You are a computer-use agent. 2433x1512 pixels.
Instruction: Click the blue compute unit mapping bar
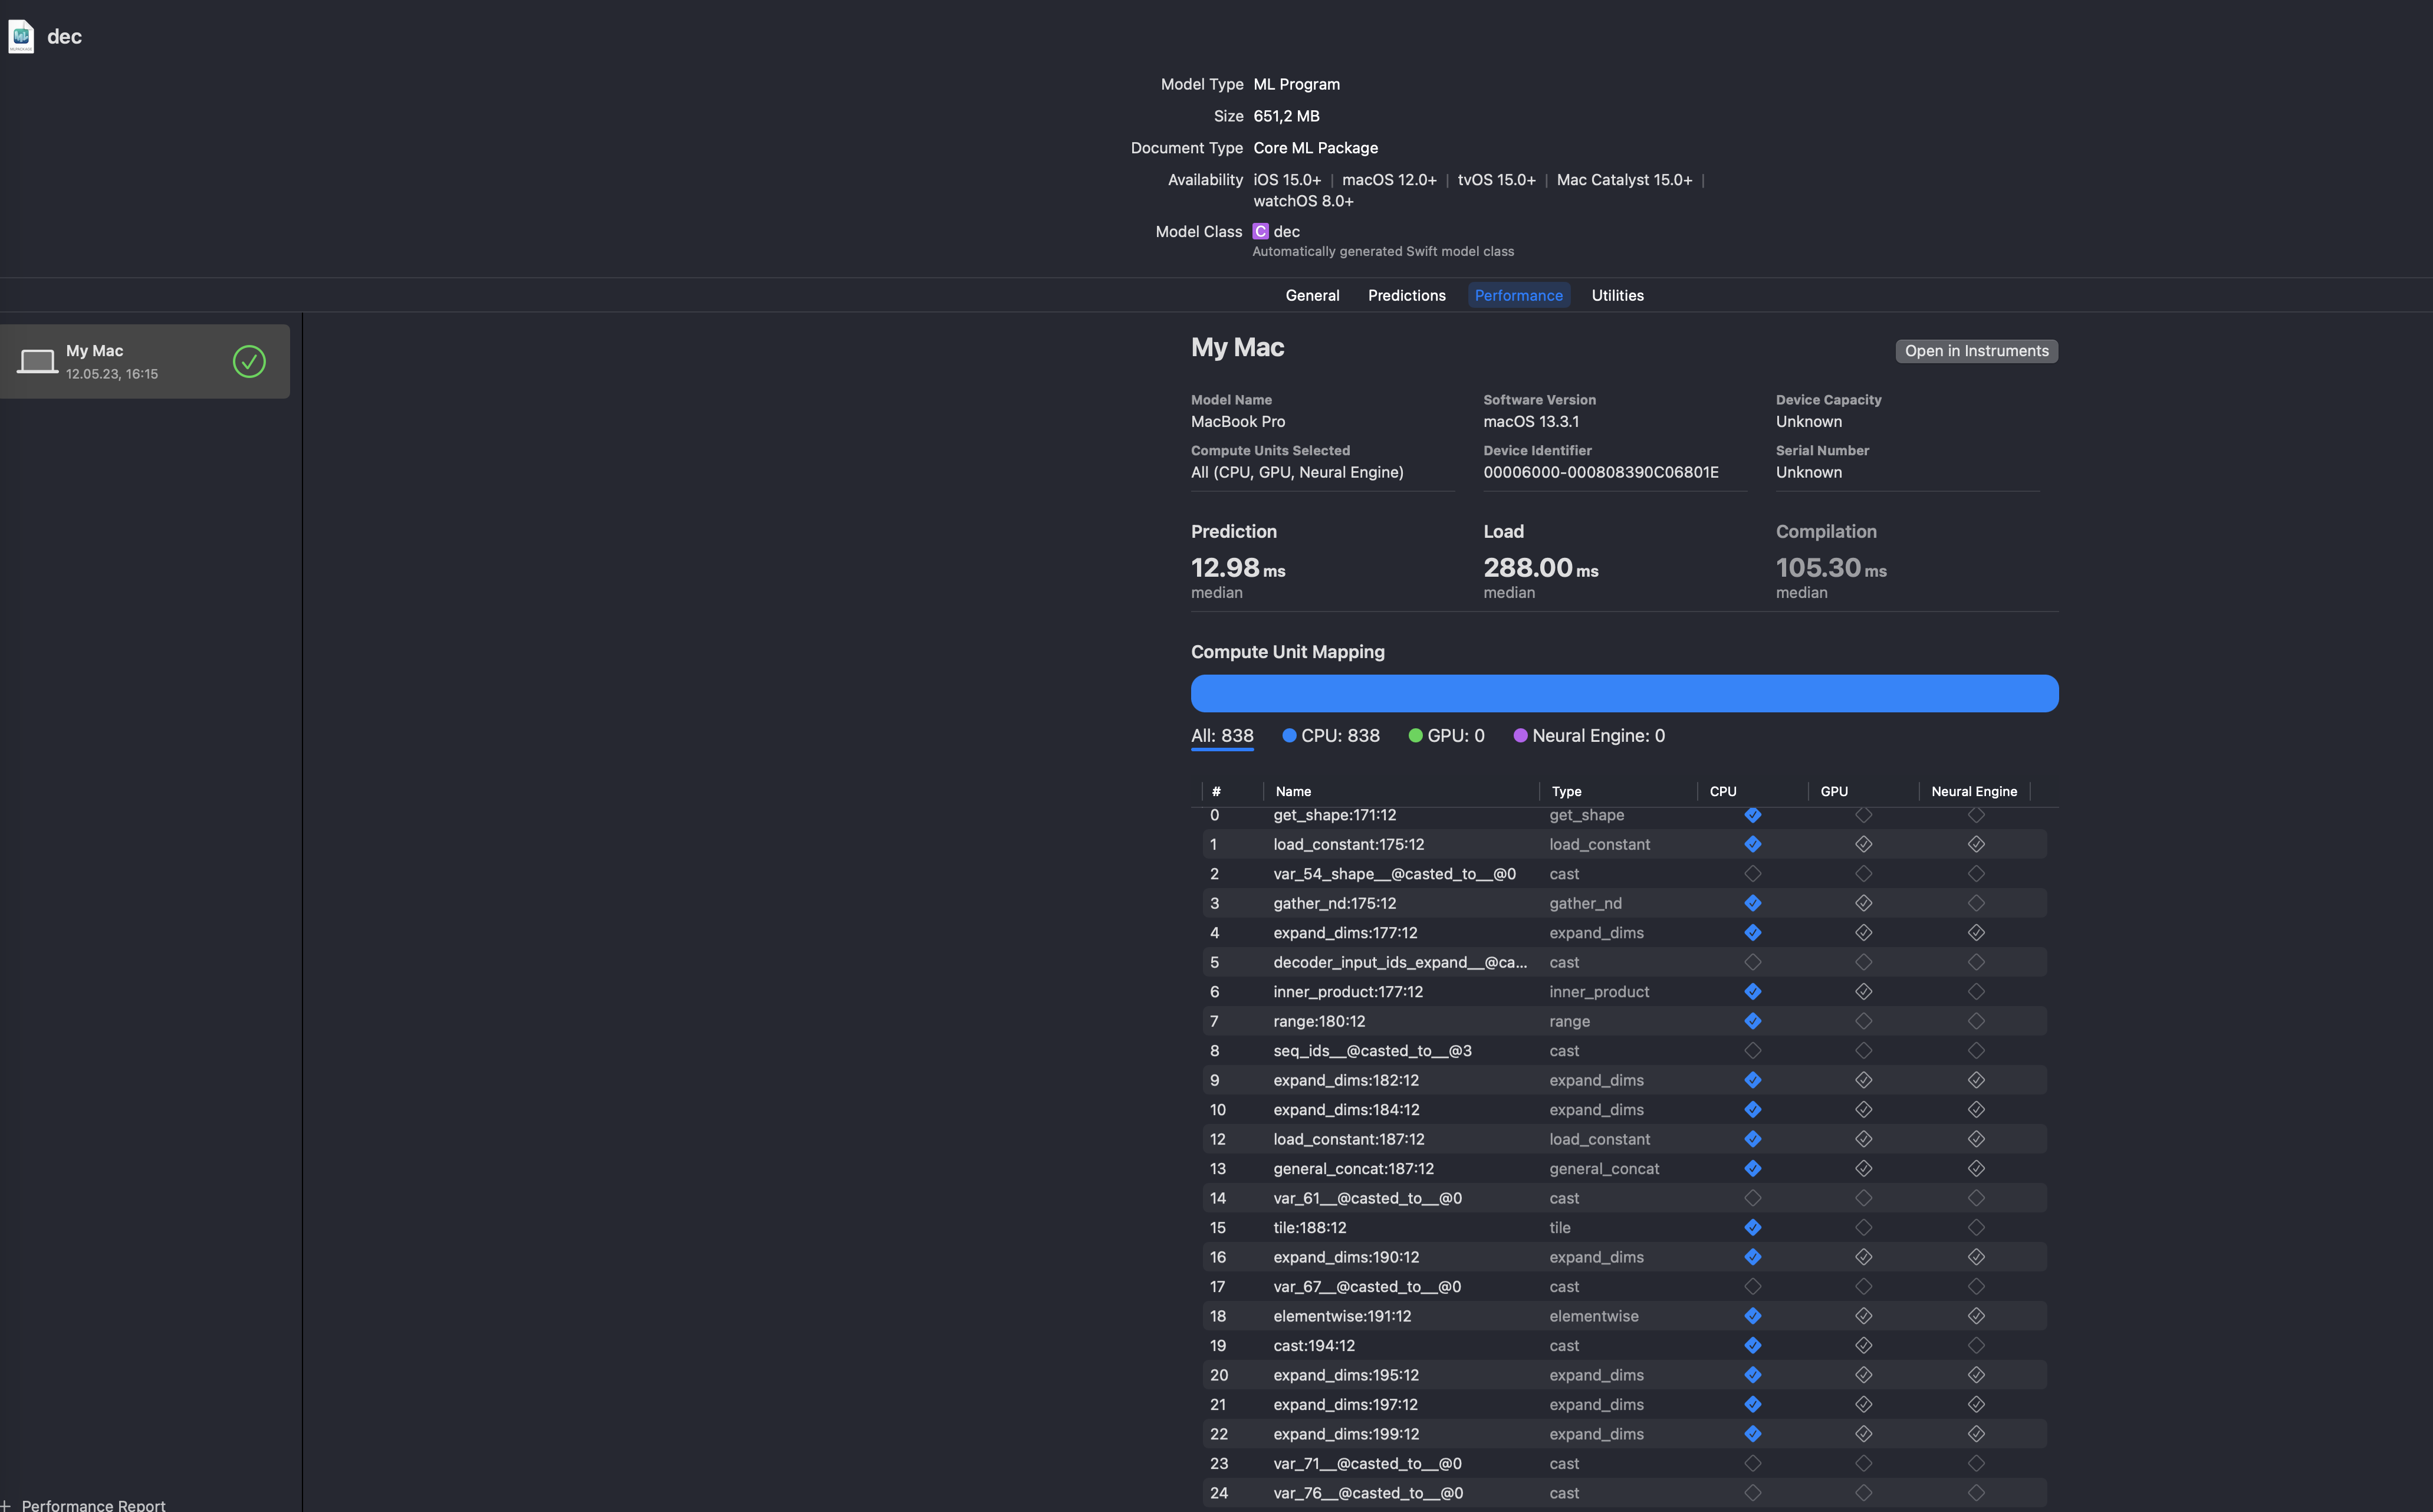[1624, 693]
